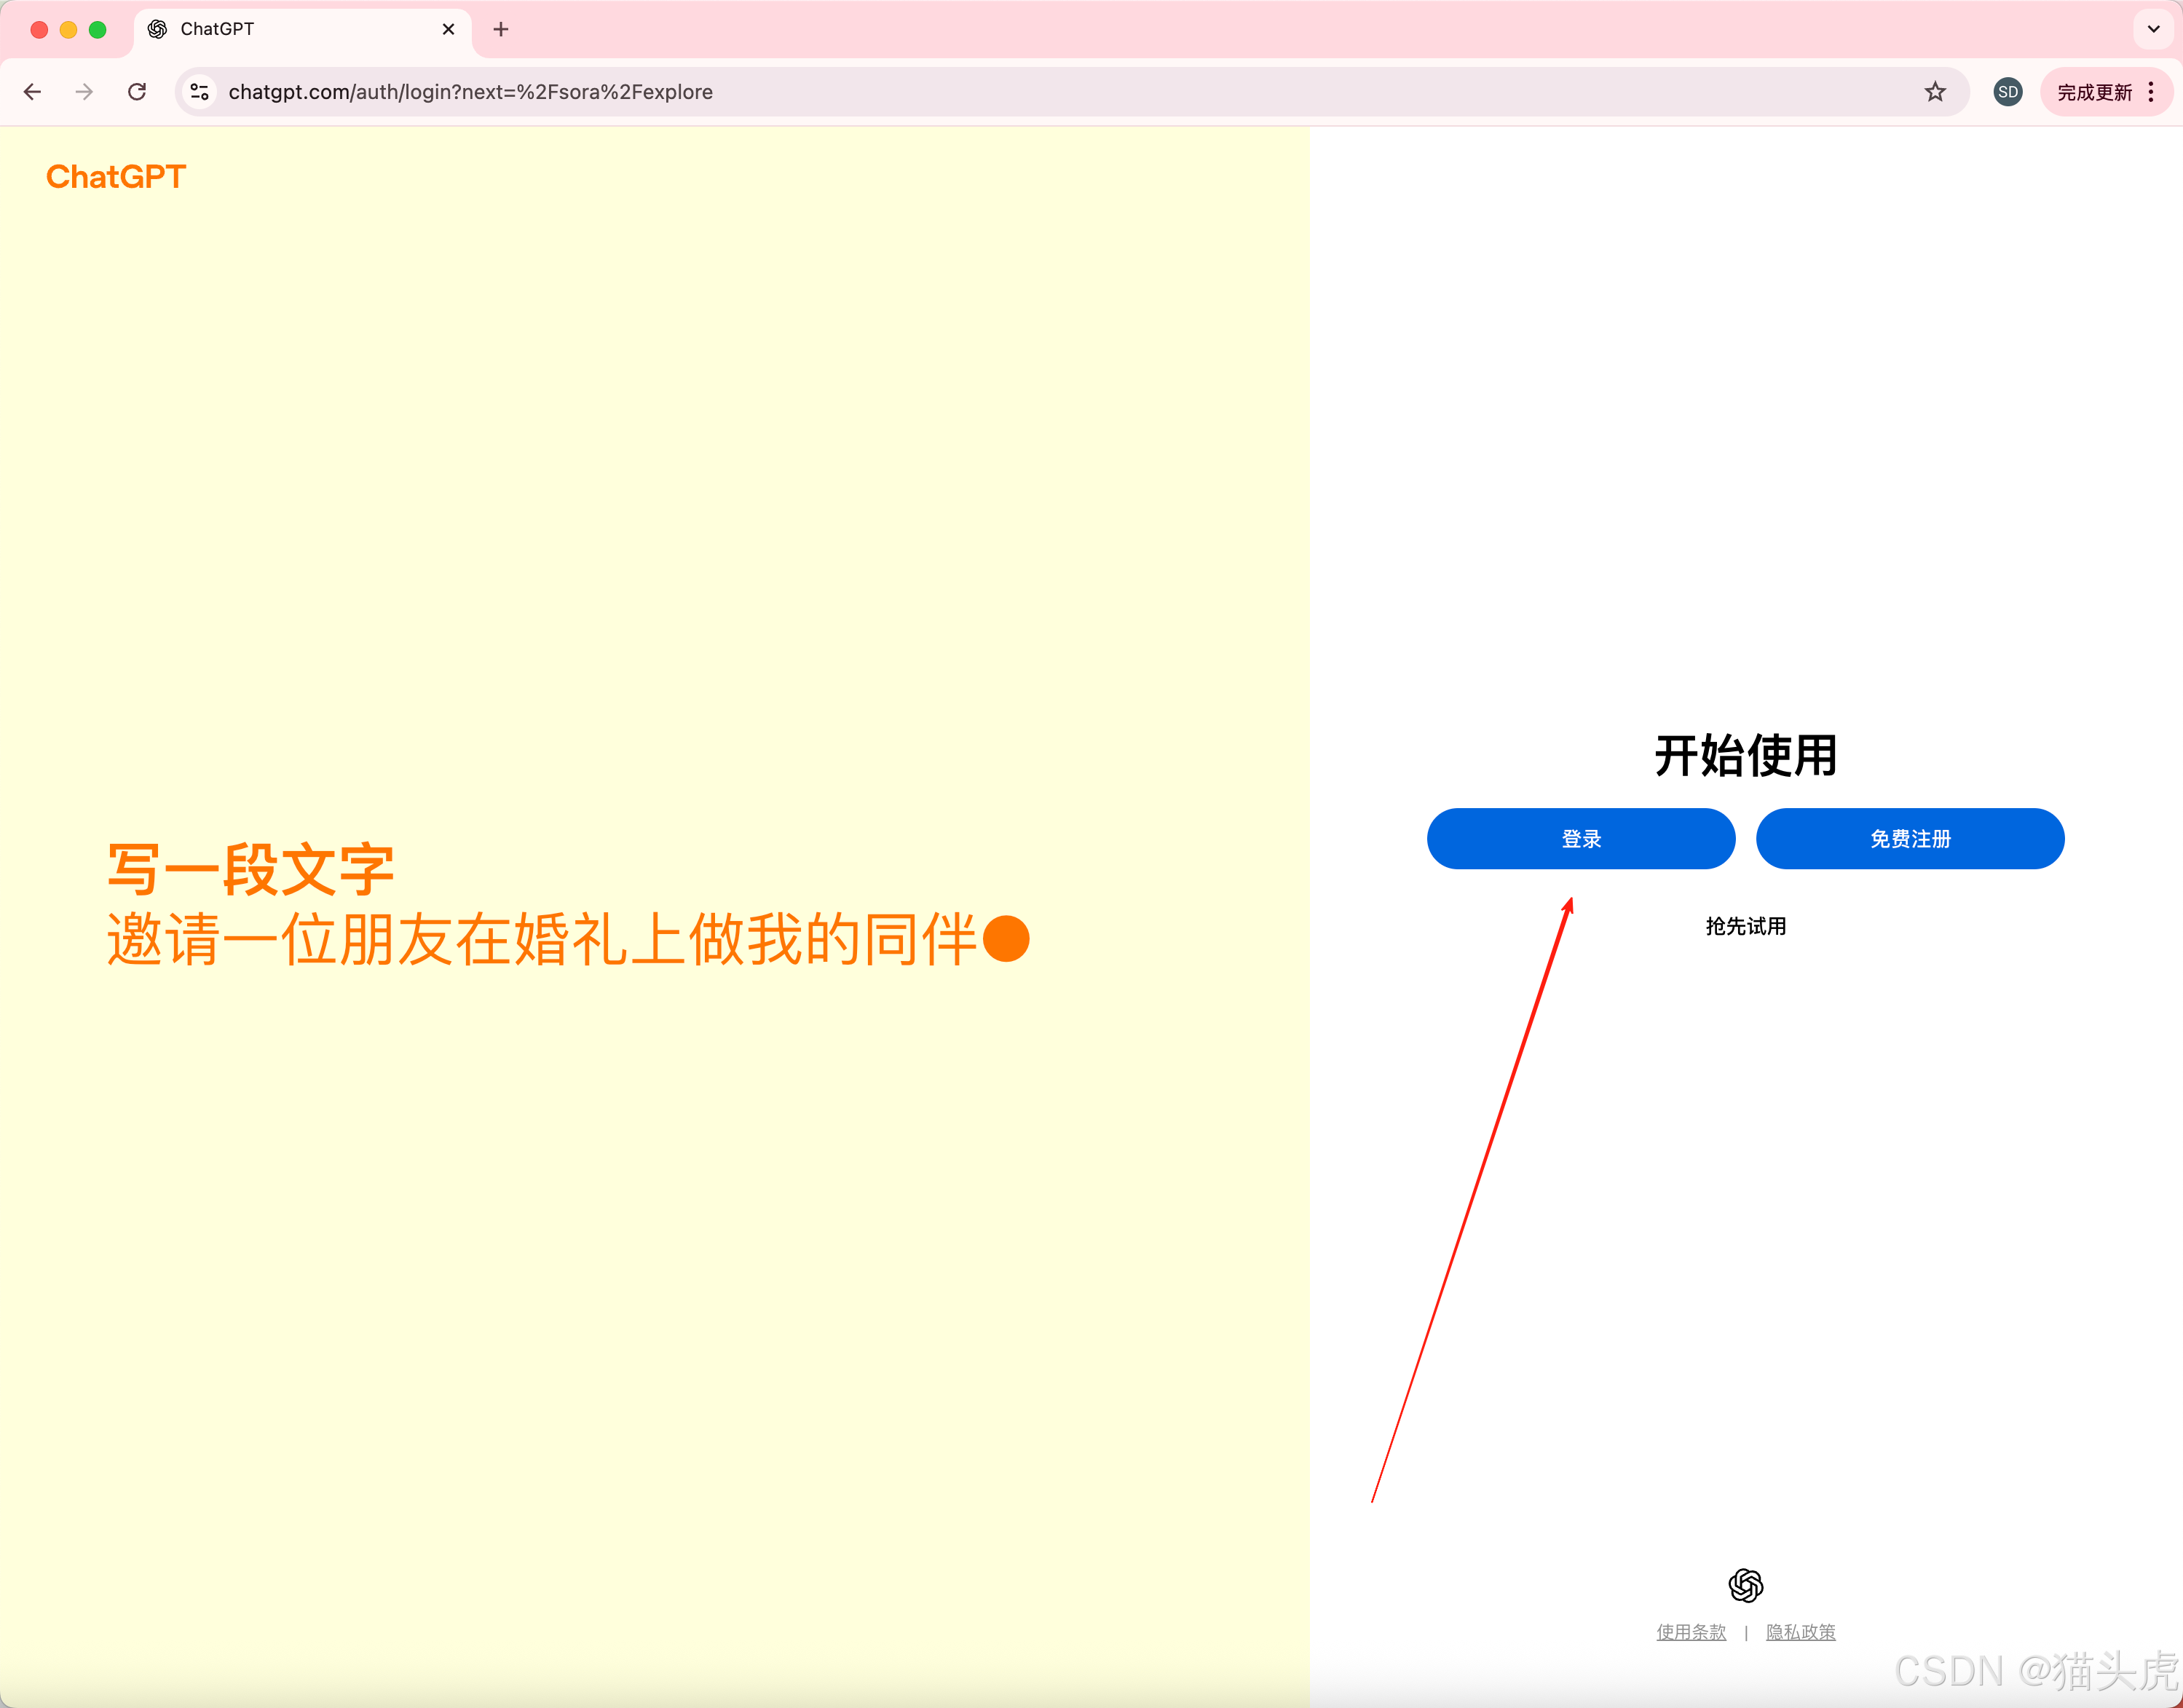The width and height of the screenshot is (2183, 1708).
Task: Click the 免费注册 sign up button
Action: tap(1909, 839)
